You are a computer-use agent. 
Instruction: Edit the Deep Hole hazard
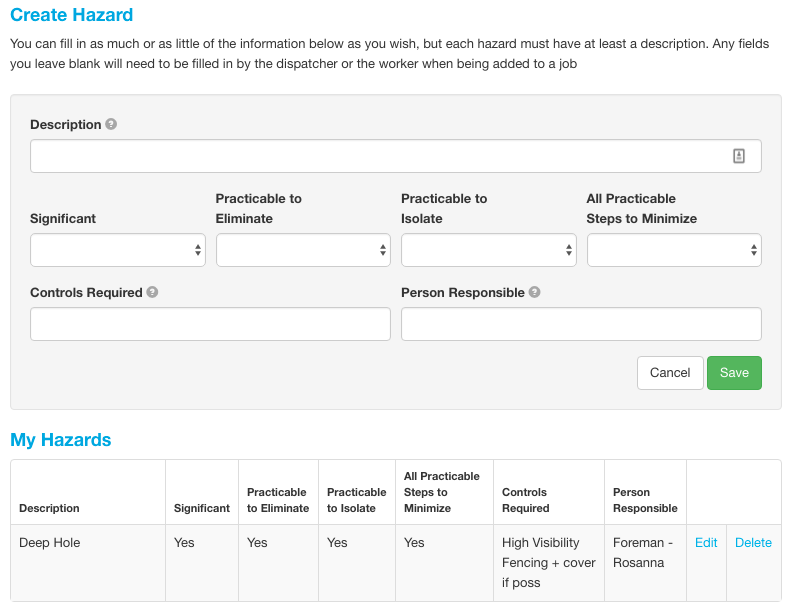coord(706,543)
